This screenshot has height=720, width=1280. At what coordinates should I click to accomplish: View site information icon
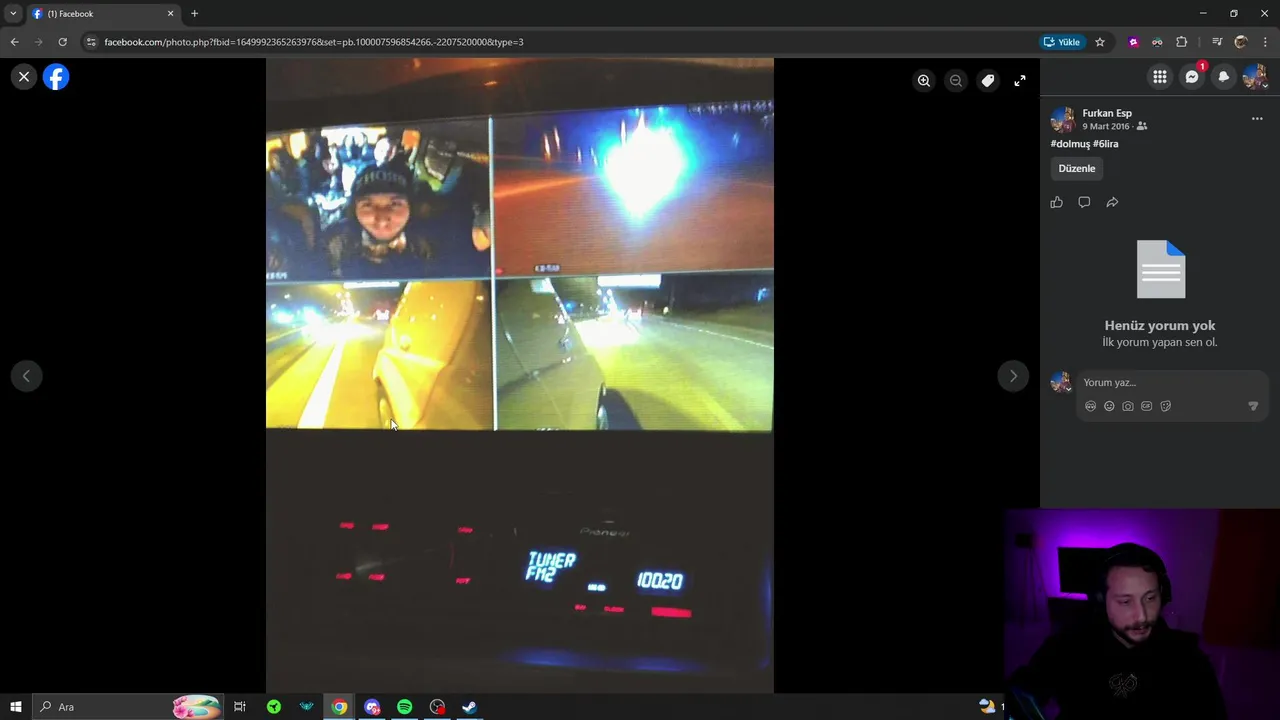[x=91, y=42]
